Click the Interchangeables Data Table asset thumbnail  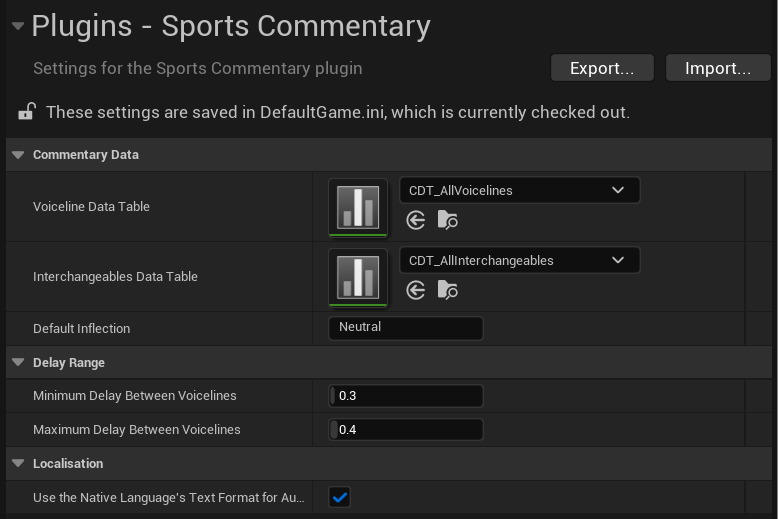click(358, 277)
